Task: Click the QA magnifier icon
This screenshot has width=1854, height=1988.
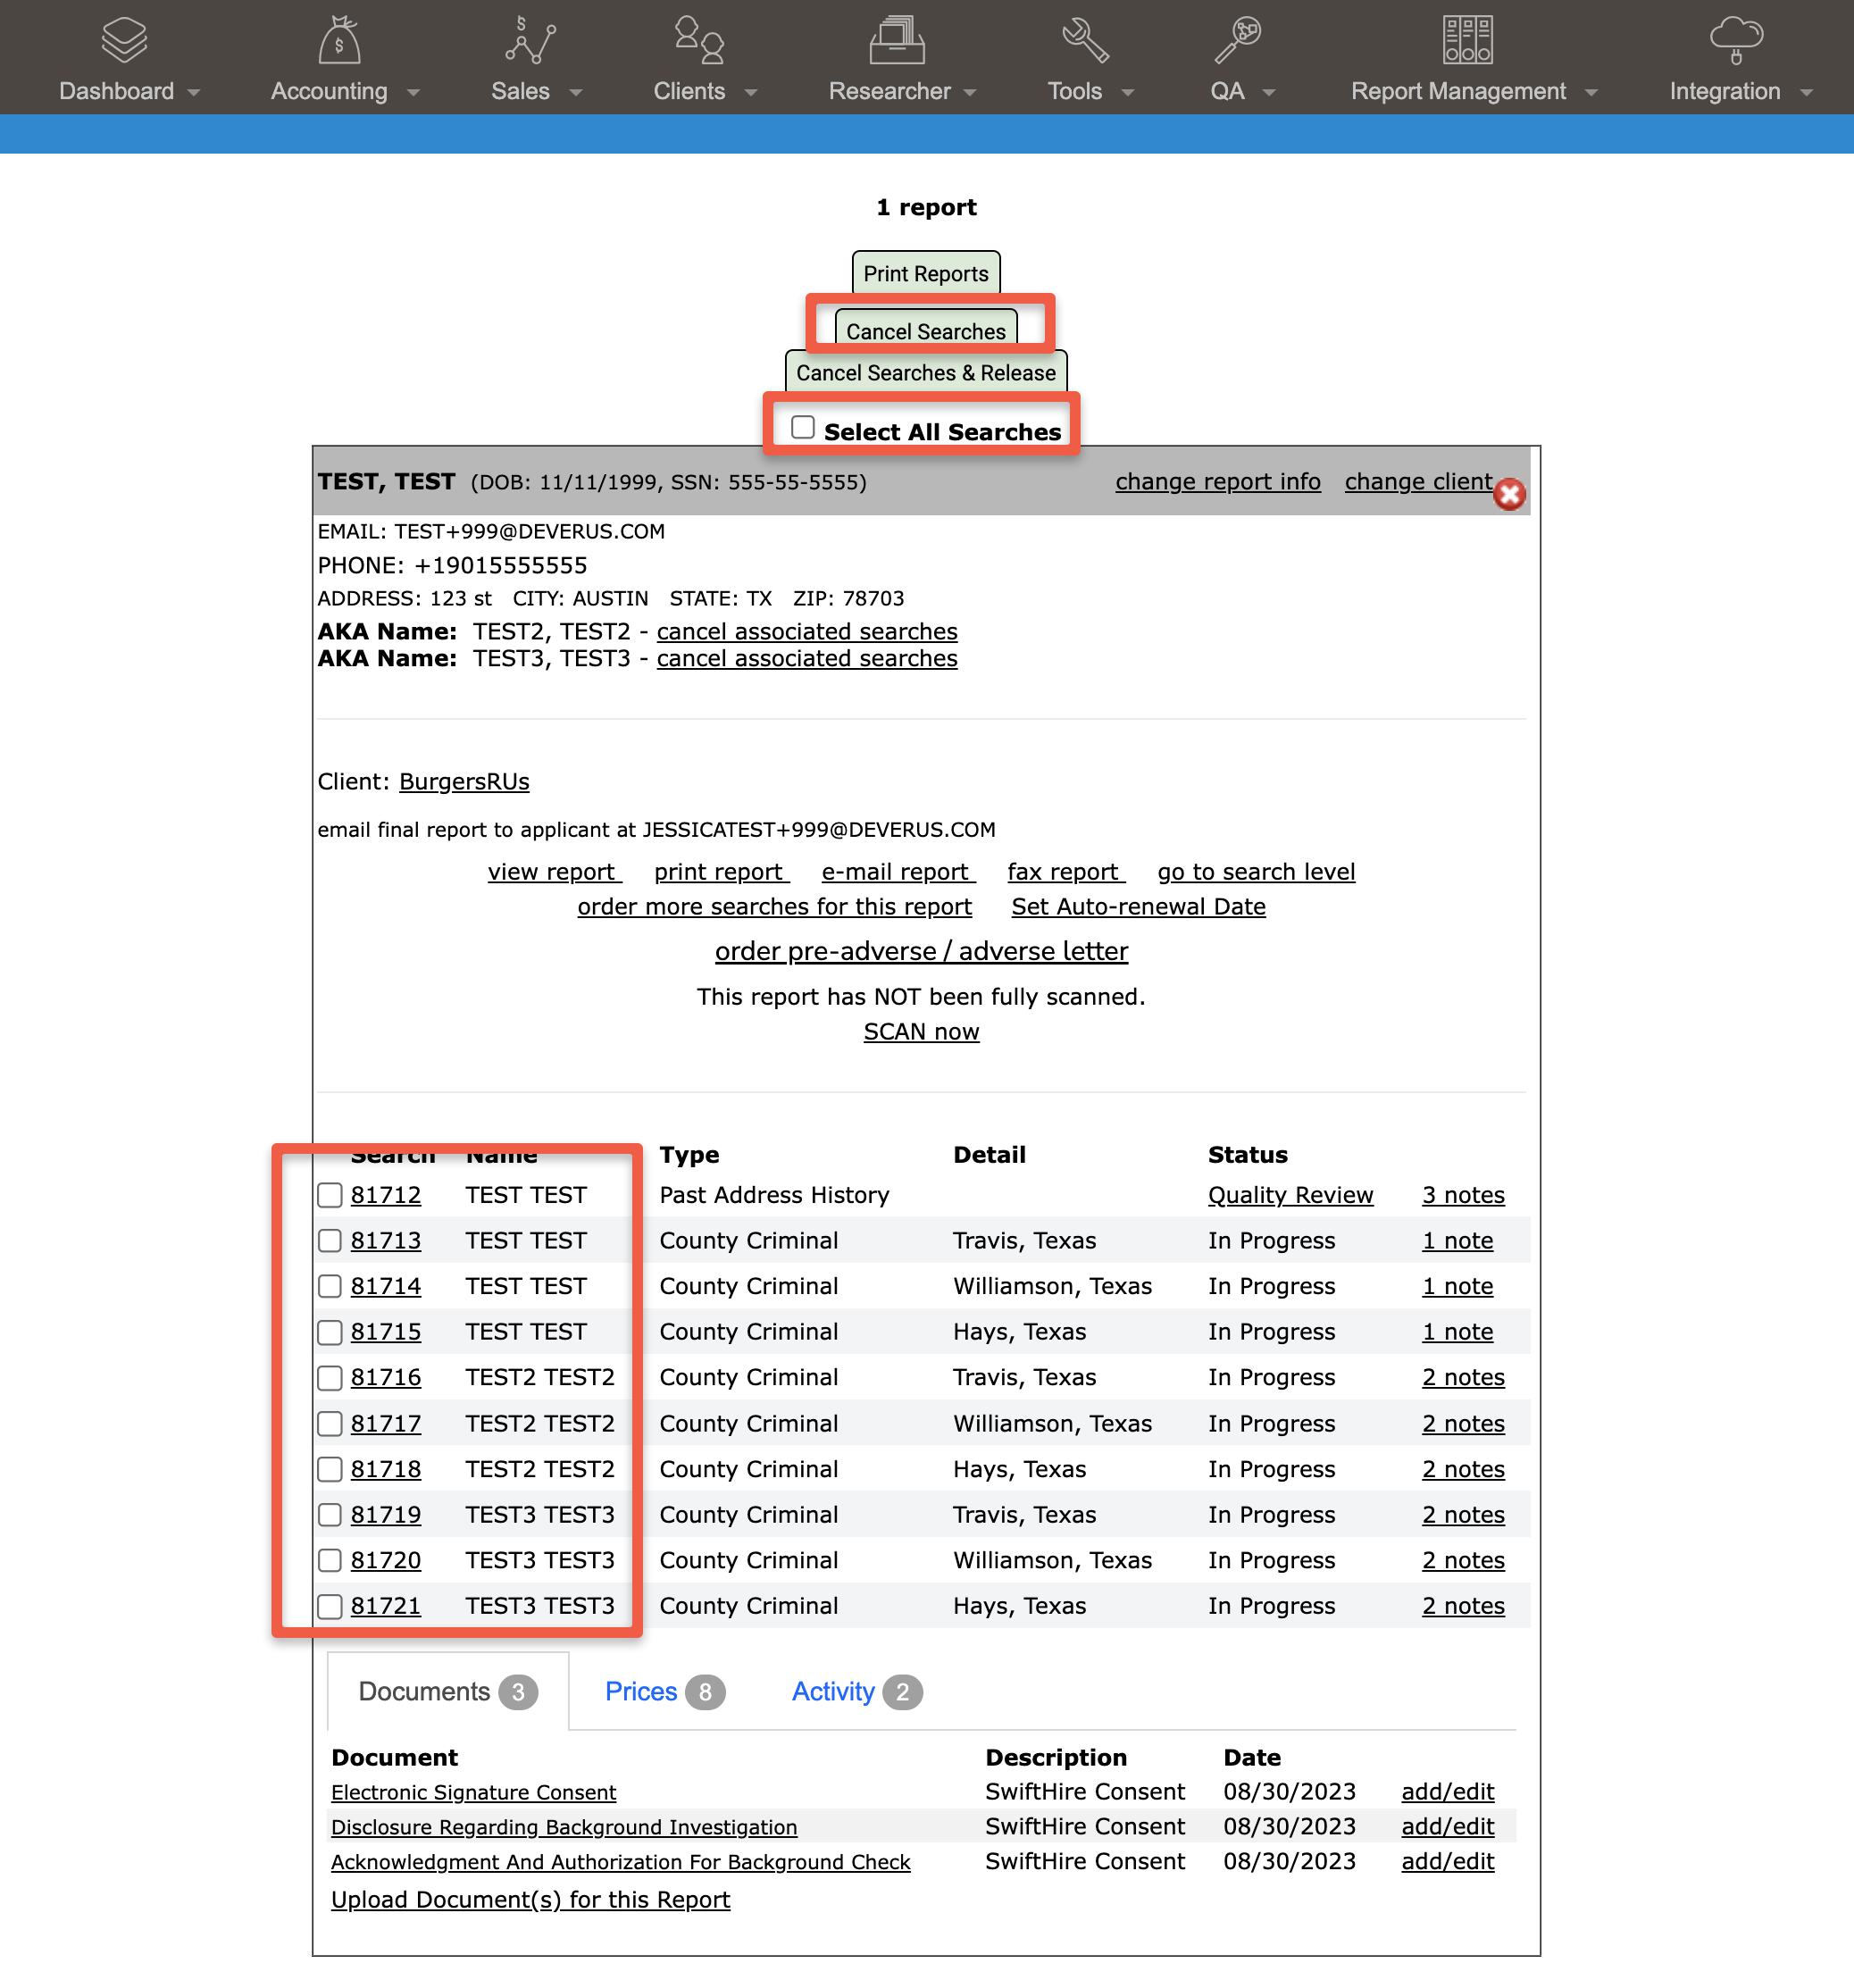Action: [1238, 40]
